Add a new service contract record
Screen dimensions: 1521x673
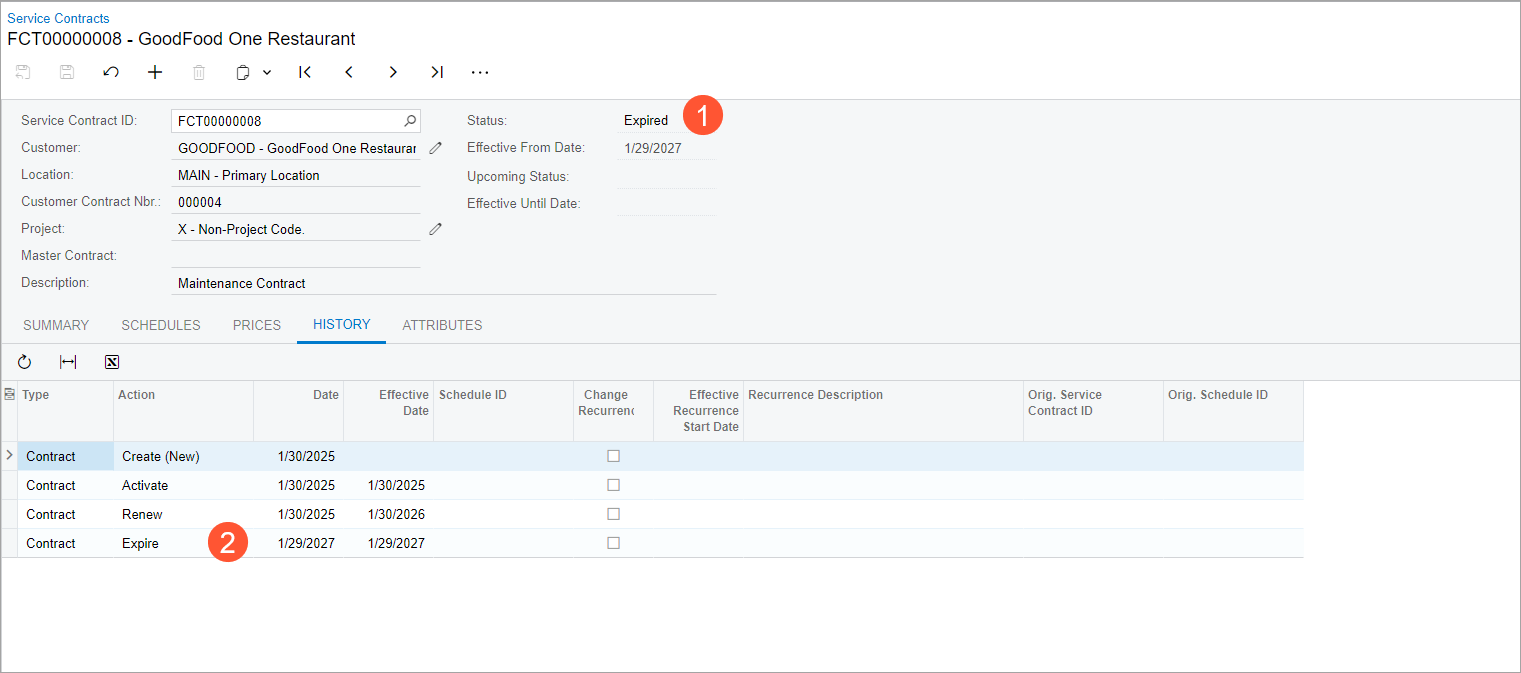click(x=155, y=72)
